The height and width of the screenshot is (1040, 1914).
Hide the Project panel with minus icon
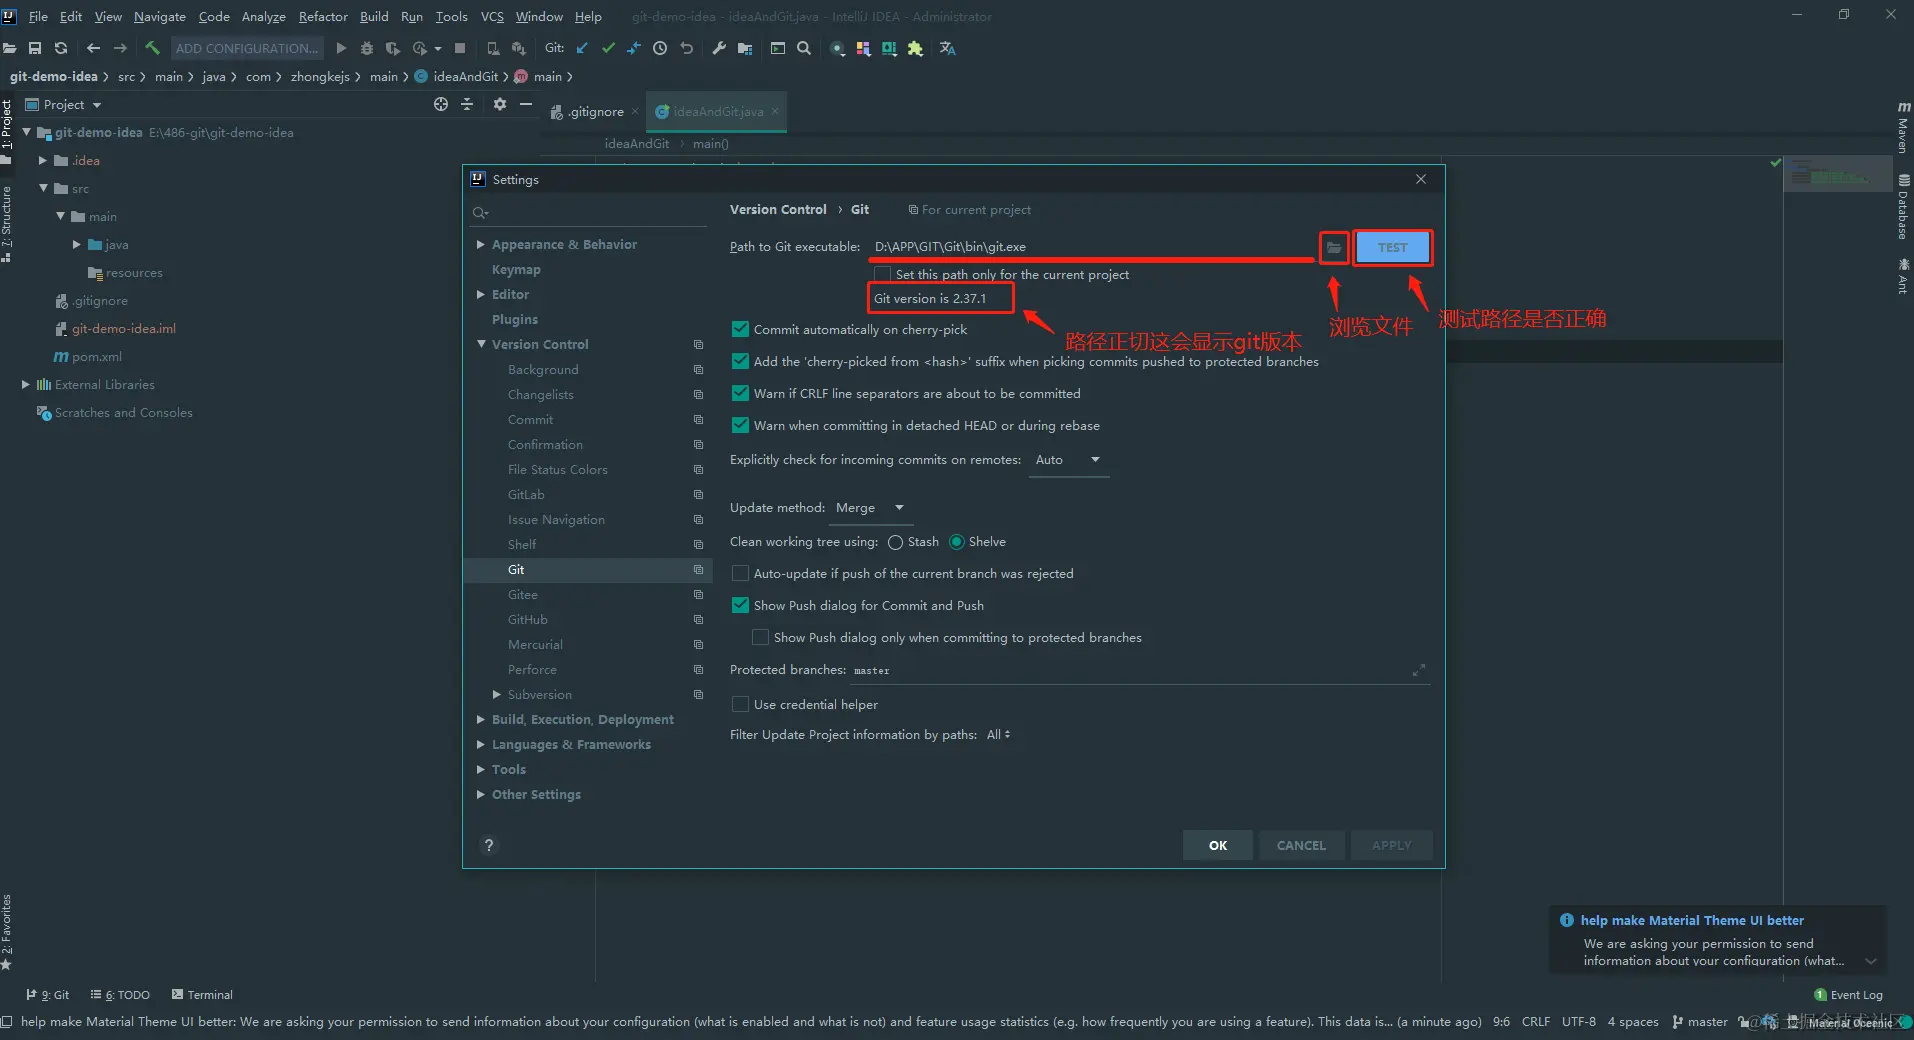(526, 104)
